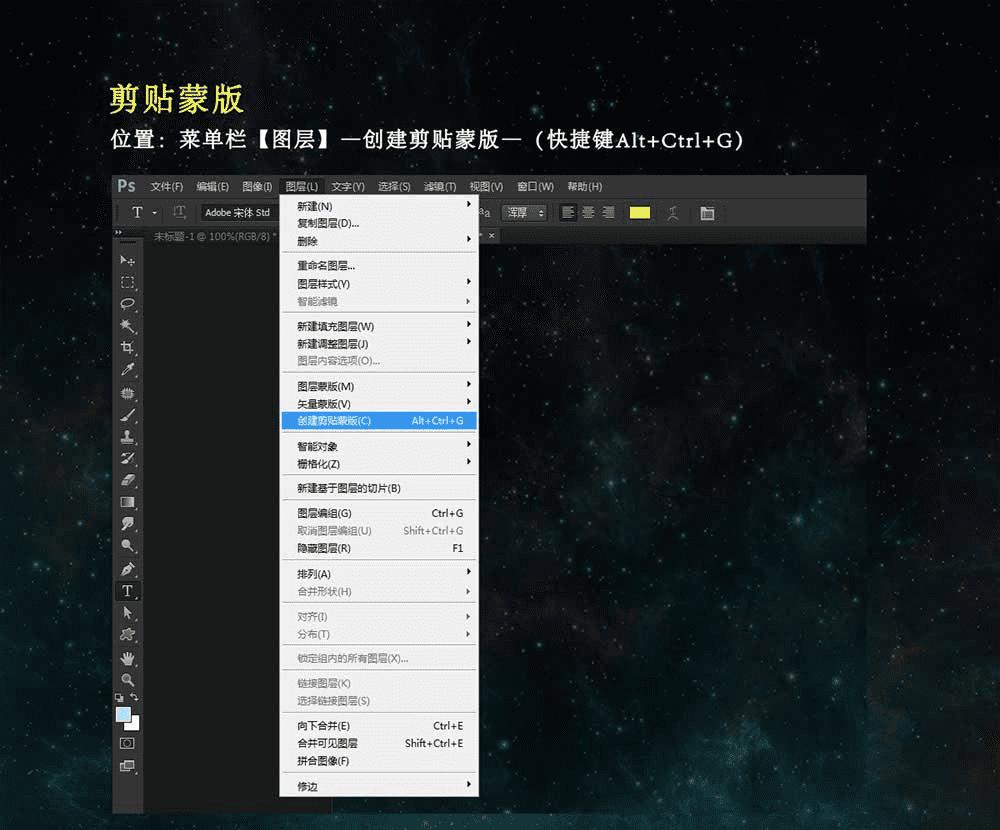Image resolution: width=1000 pixels, height=830 pixels.
Task: Select the Magic Wand tool
Action: point(128,325)
